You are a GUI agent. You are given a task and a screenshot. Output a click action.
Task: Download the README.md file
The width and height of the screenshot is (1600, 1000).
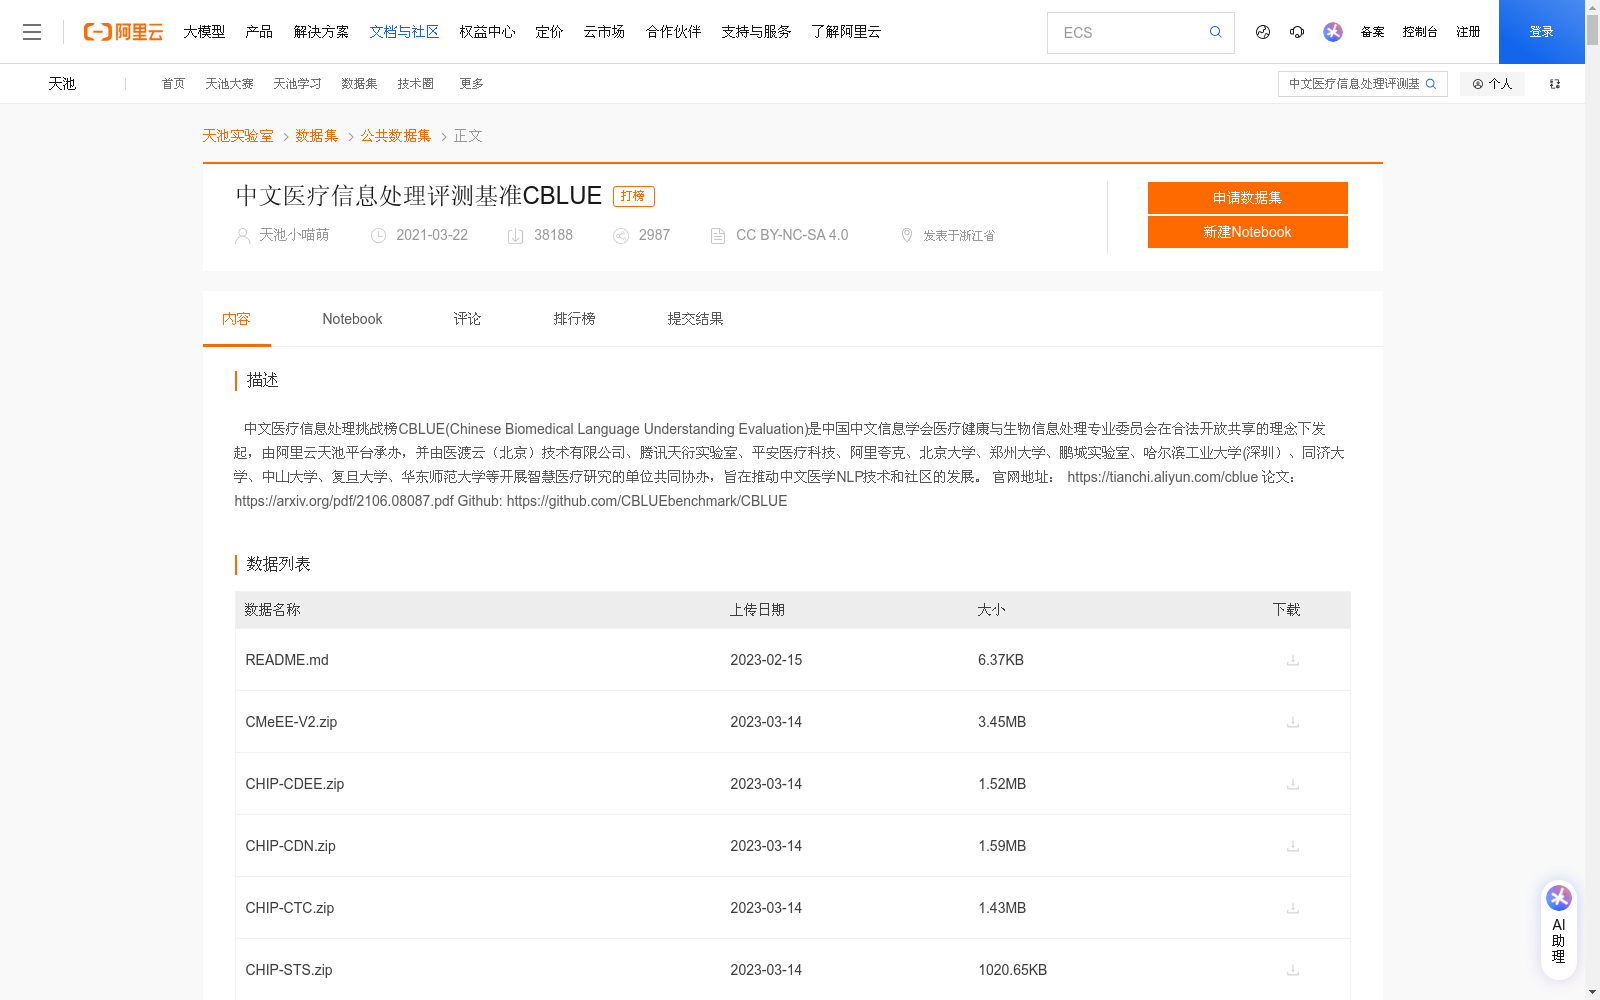(x=1293, y=660)
